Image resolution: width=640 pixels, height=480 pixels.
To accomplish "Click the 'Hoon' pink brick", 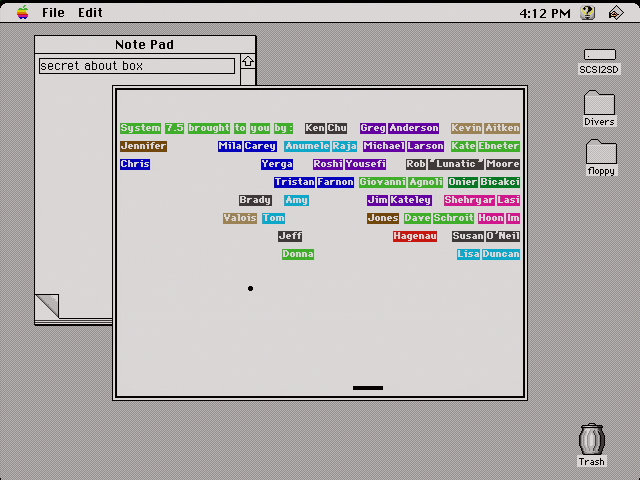I will [491, 218].
